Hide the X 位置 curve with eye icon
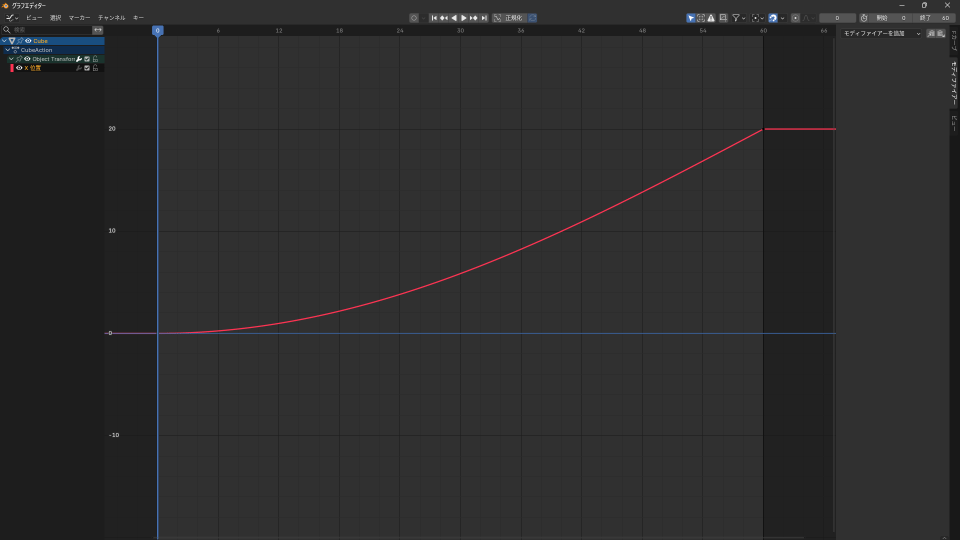Viewport: 960px width, 540px height. pyautogui.click(x=19, y=68)
